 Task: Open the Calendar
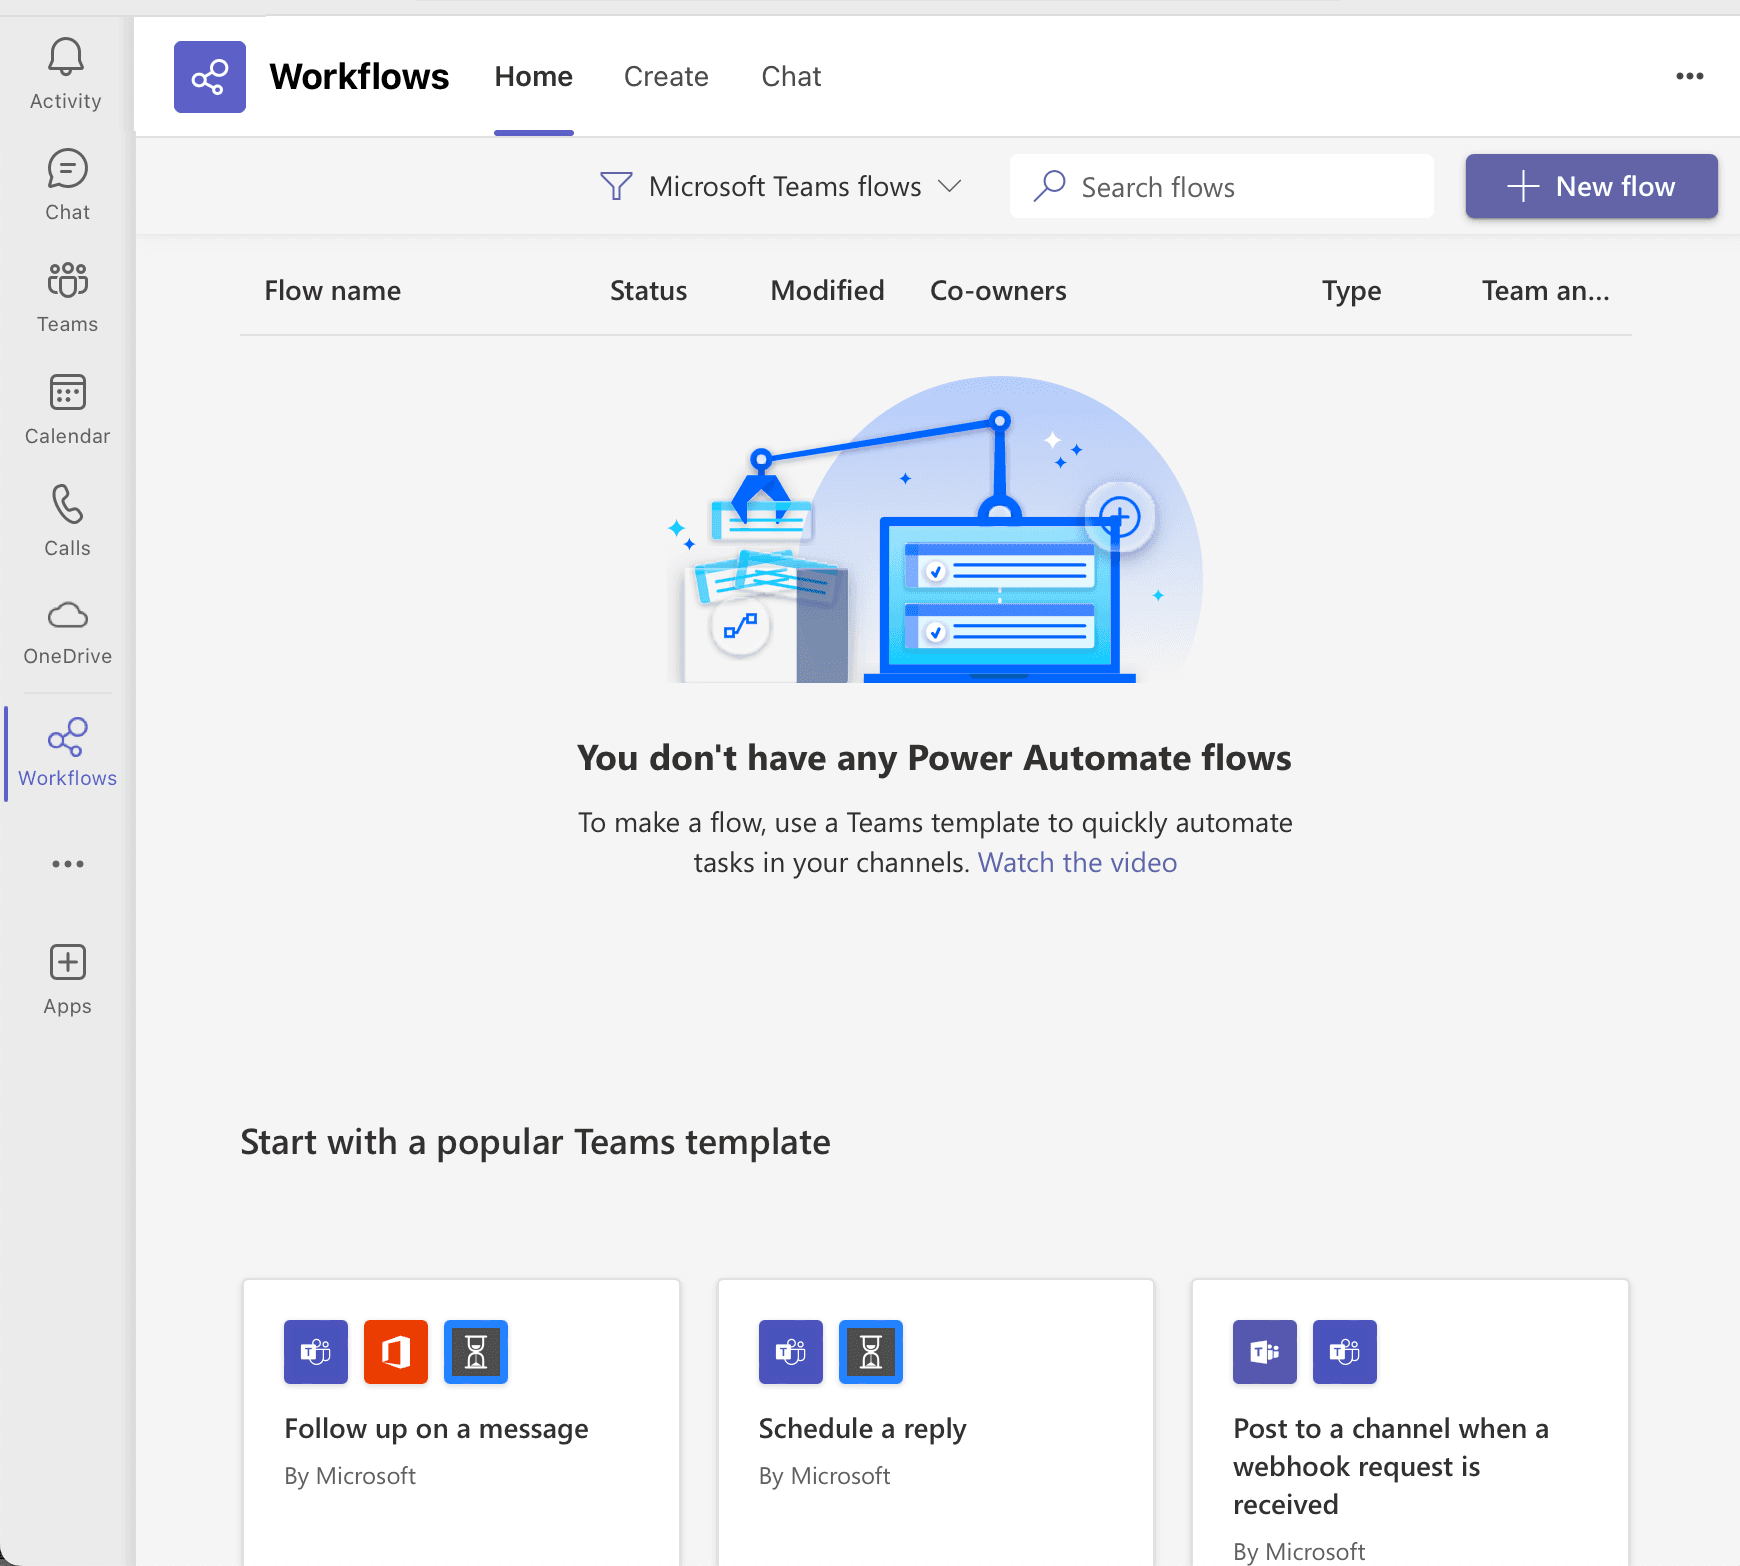coord(66,406)
